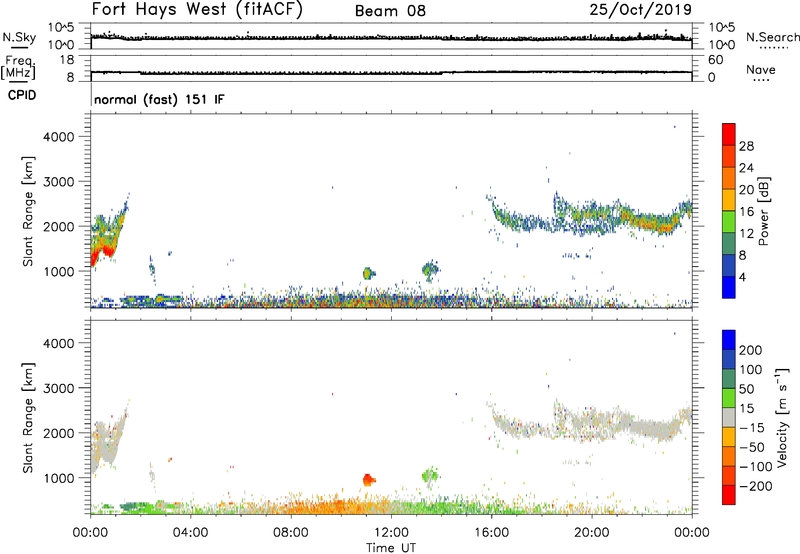Click the 'Nave' label
800x554 pixels.
(761, 69)
